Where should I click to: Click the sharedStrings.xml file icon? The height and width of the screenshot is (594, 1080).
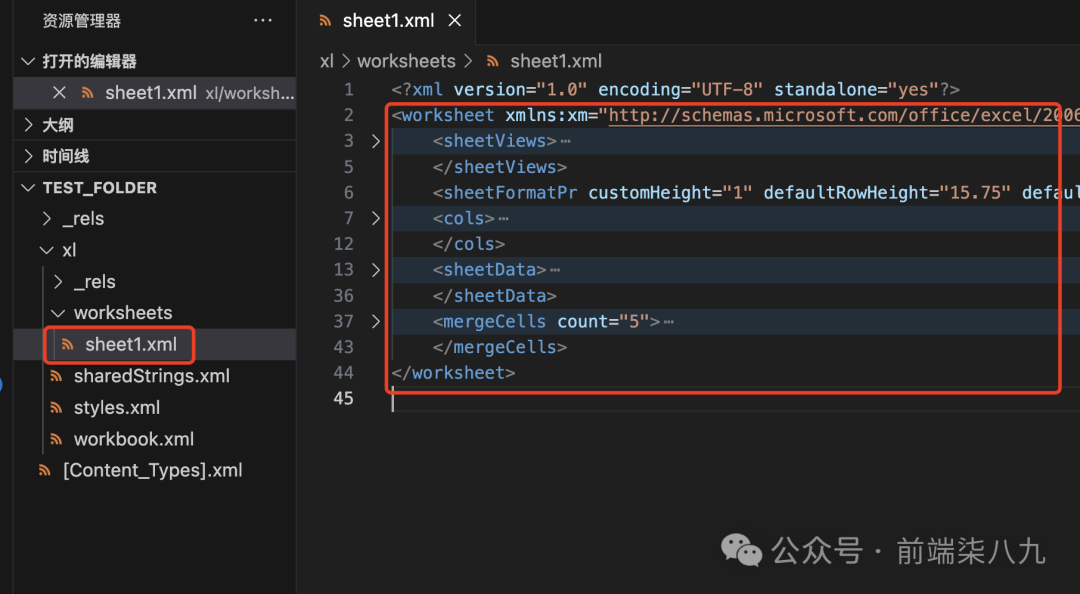(57, 377)
